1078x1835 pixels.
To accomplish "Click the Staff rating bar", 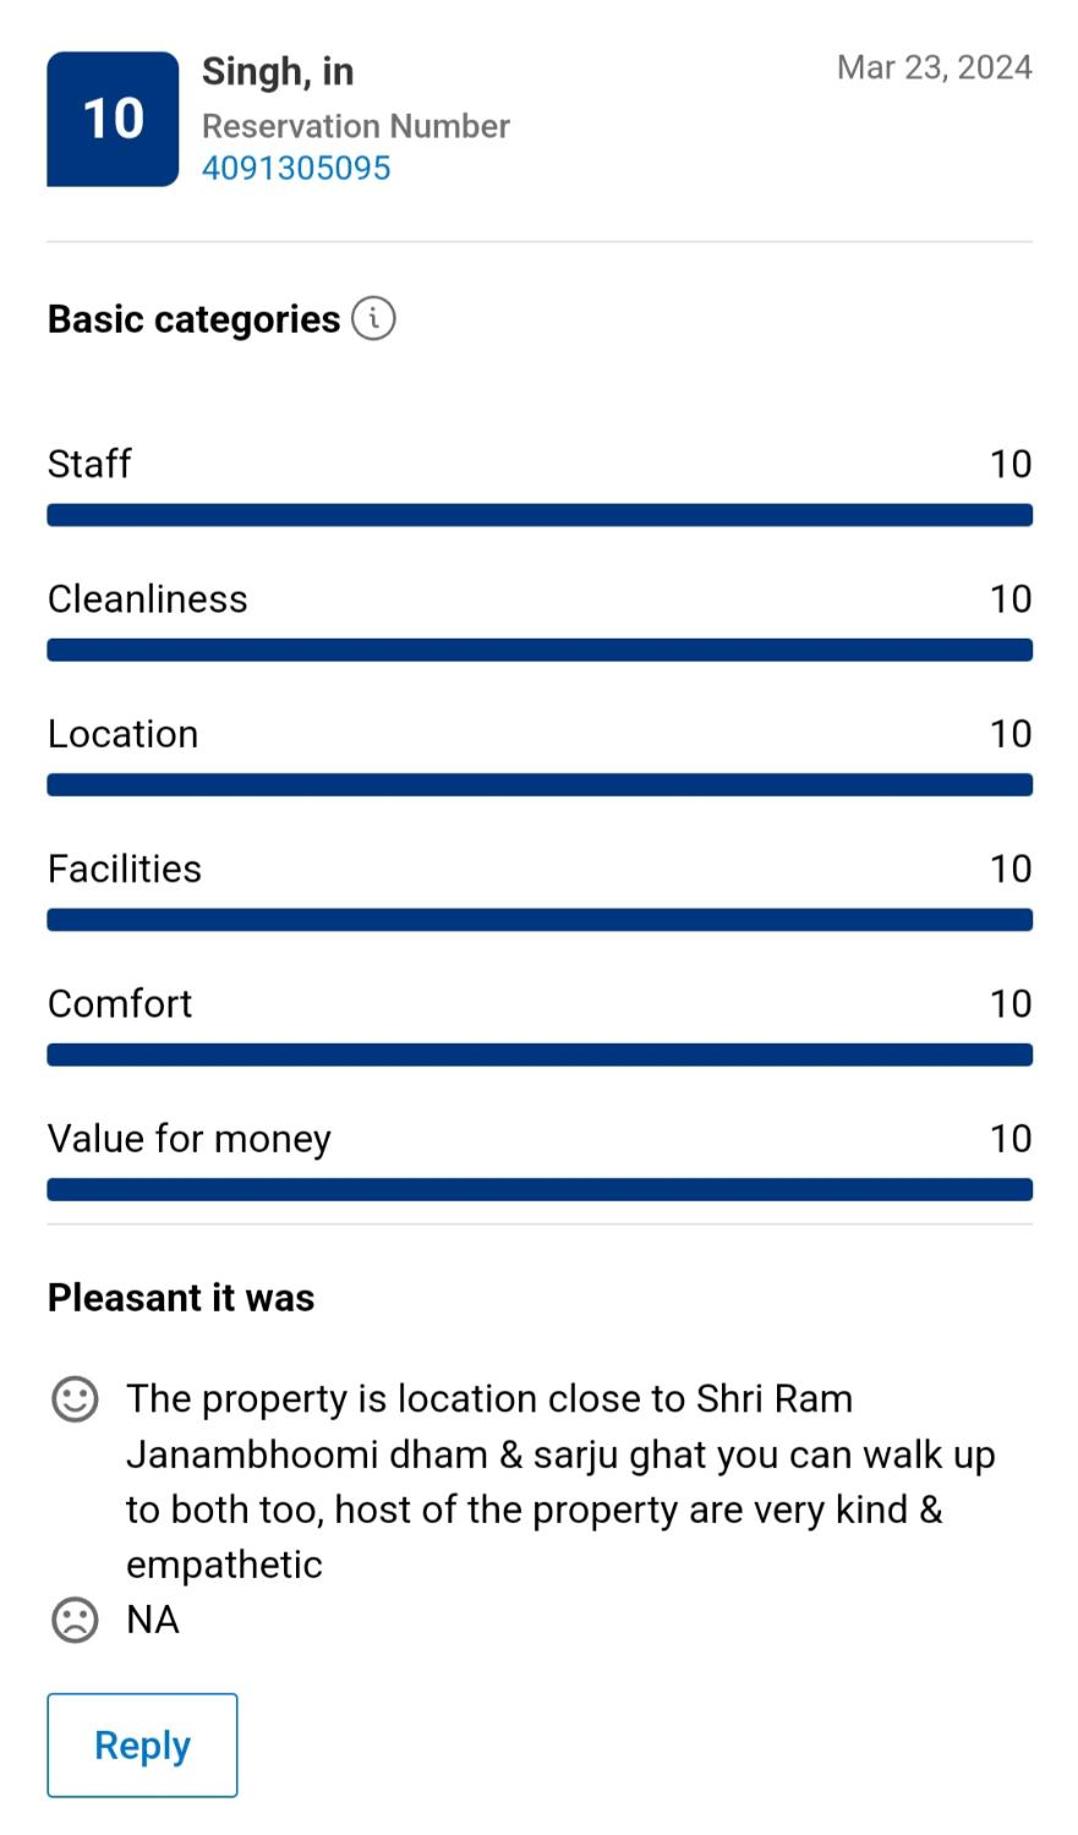I will 539,515.
